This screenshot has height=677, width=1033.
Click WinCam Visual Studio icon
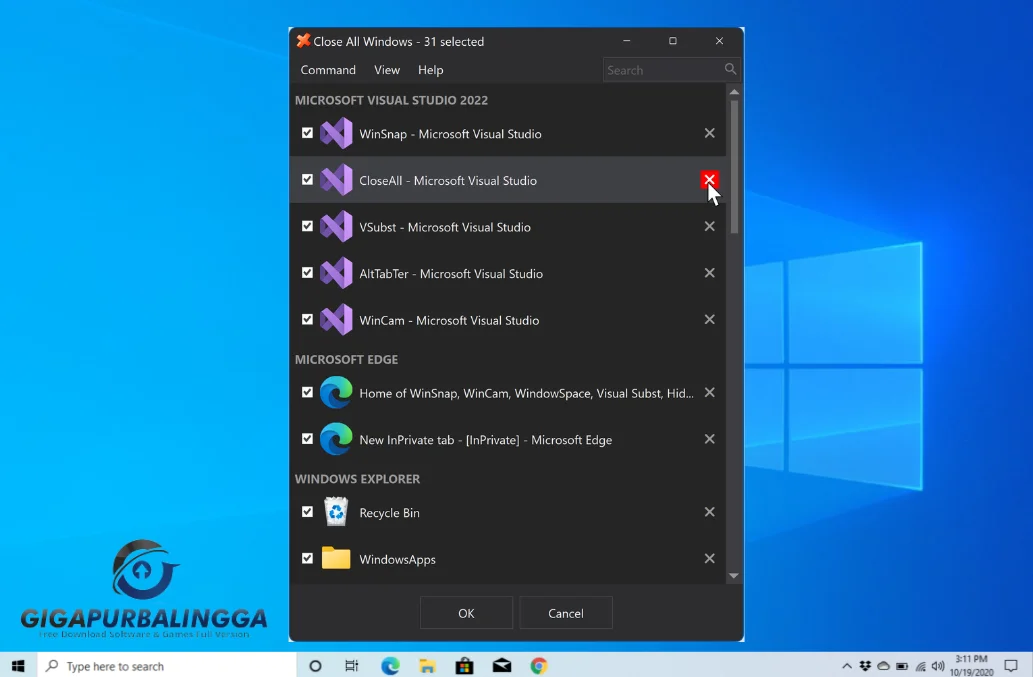336,320
